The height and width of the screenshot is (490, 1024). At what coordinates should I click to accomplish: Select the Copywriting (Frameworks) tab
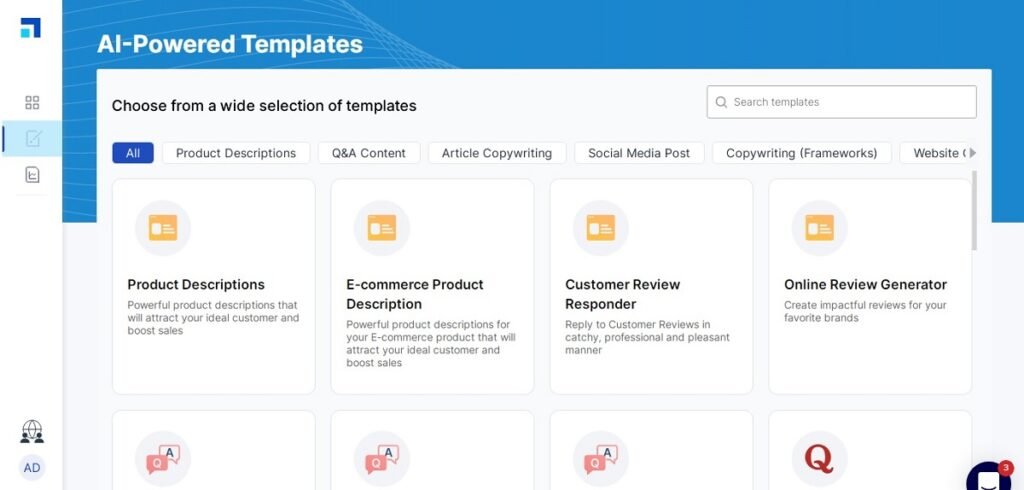coord(801,153)
